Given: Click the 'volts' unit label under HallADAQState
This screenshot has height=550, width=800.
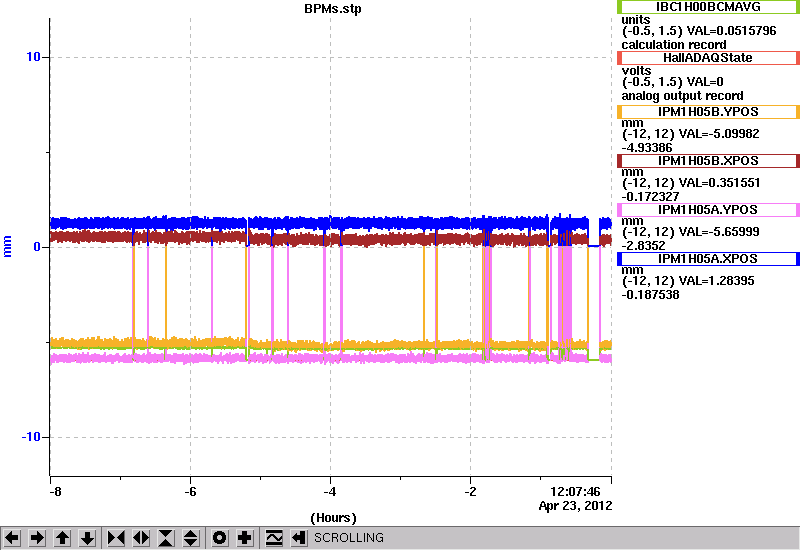Looking at the screenshot, I should [636, 71].
